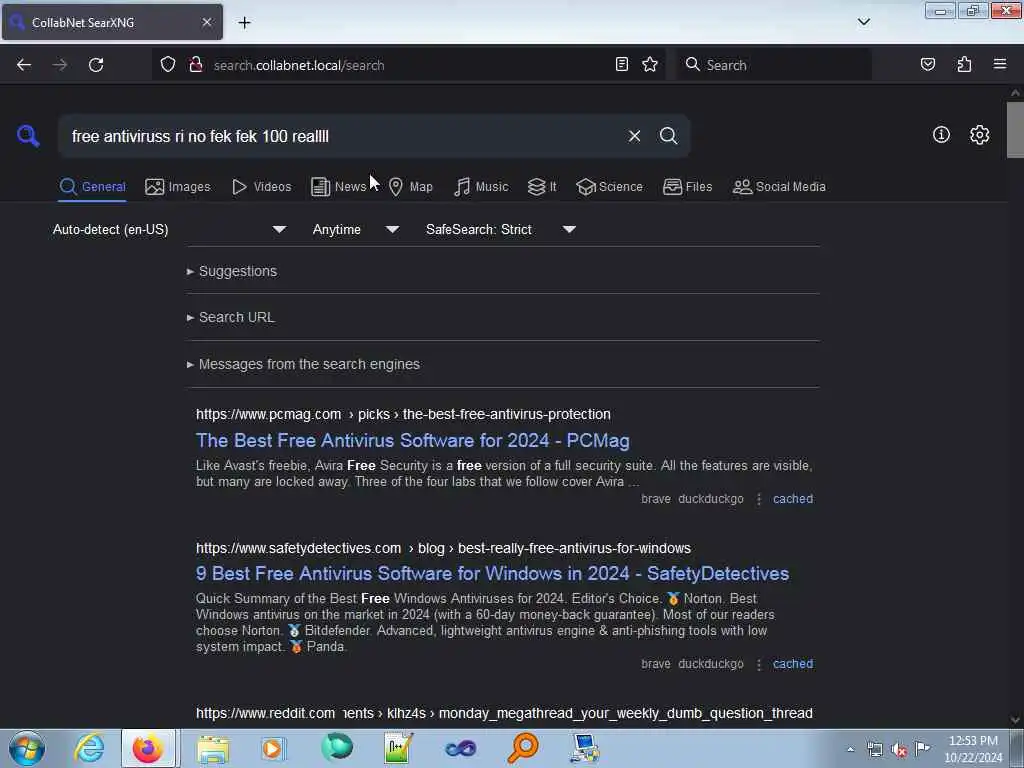Image resolution: width=1024 pixels, height=768 pixels.
Task: Submit search with magnifier button
Action: [668, 136]
